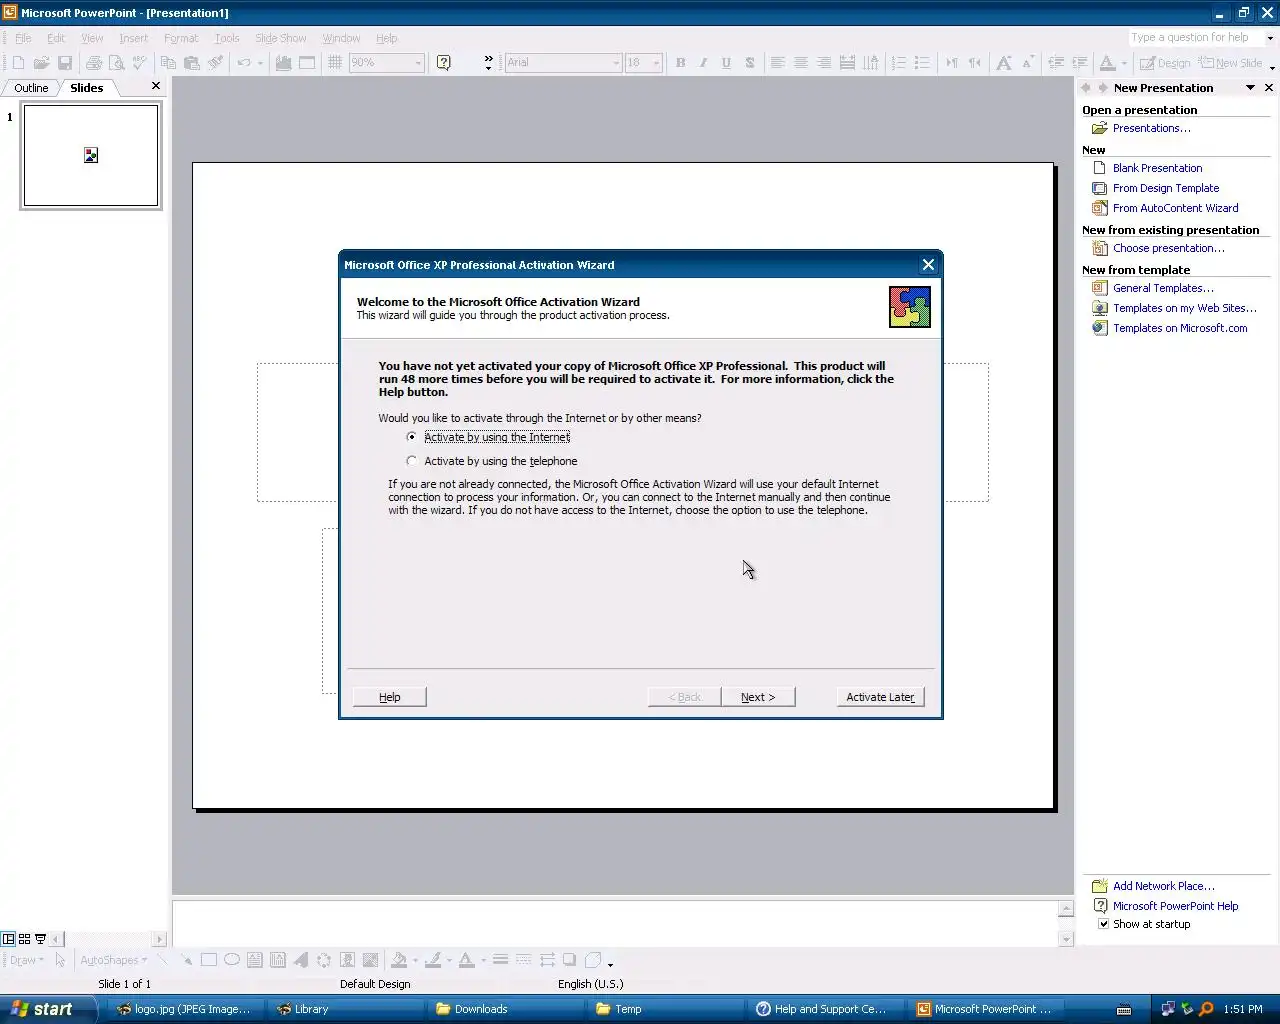Click the Insert WordArt drawing icon
The height and width of the screenshot is (1024, 1280).
click(301, 960)
